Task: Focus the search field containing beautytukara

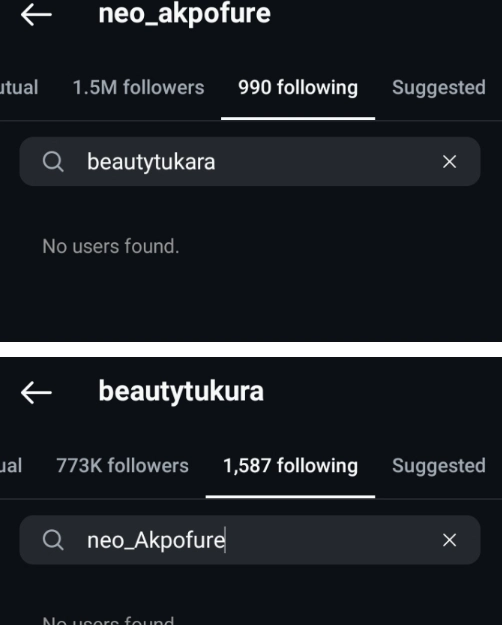Action: tap(250, 161)
